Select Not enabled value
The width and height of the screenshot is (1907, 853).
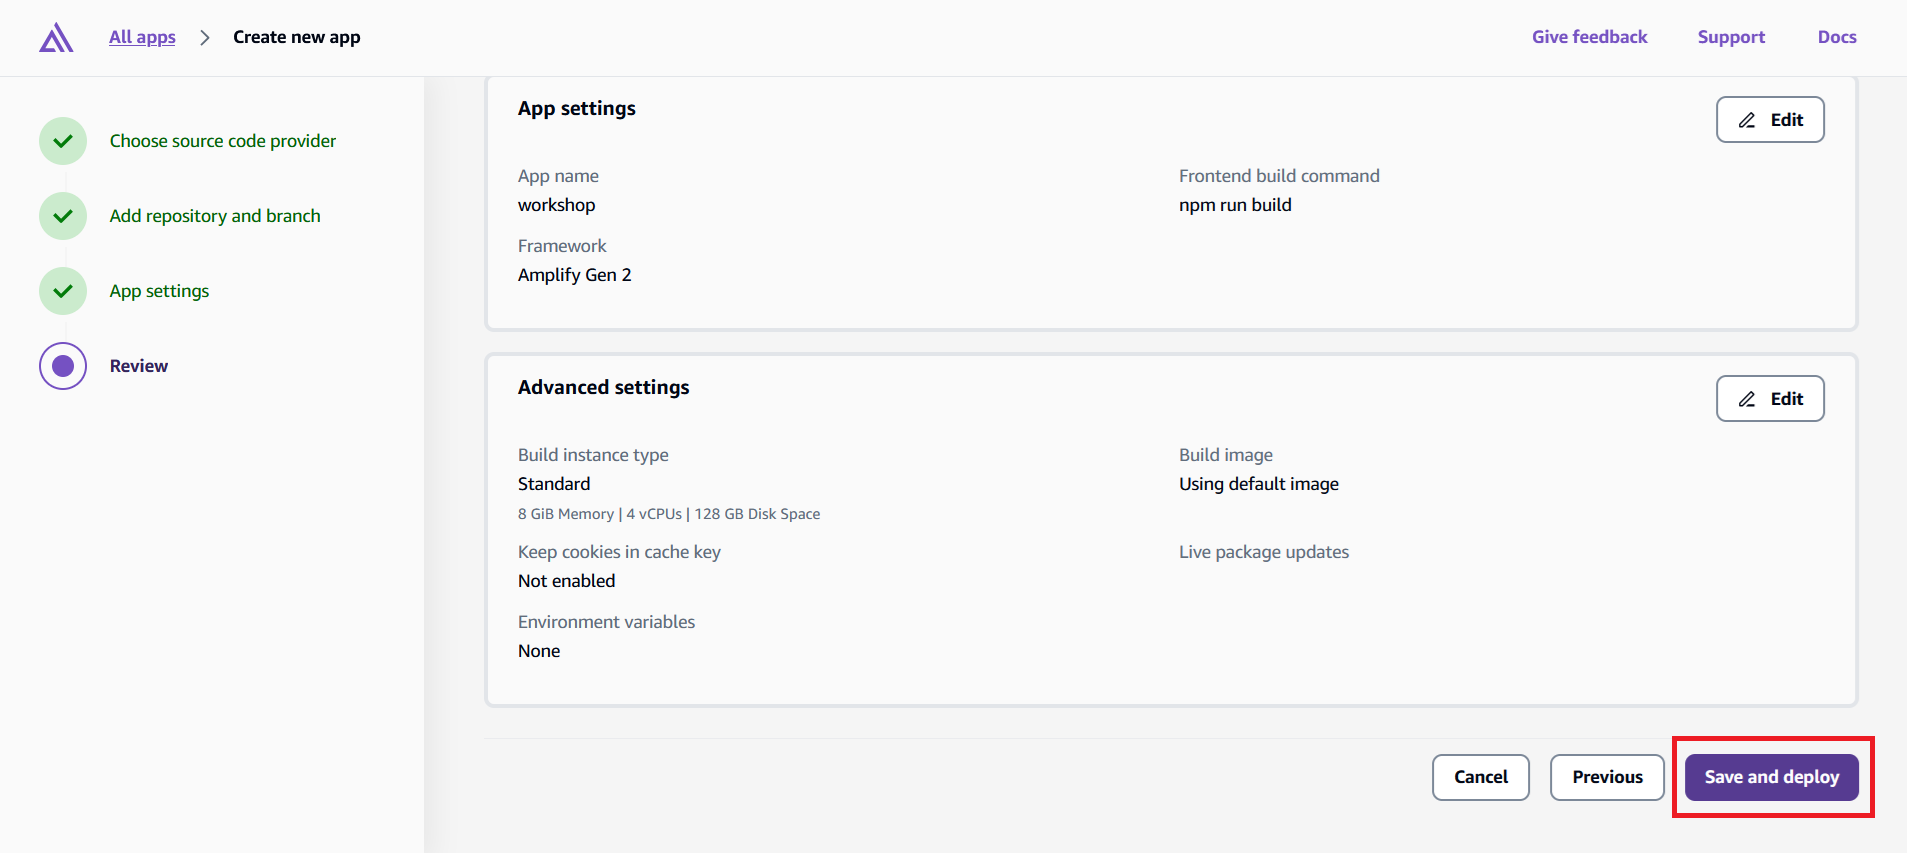click(567, 581)
